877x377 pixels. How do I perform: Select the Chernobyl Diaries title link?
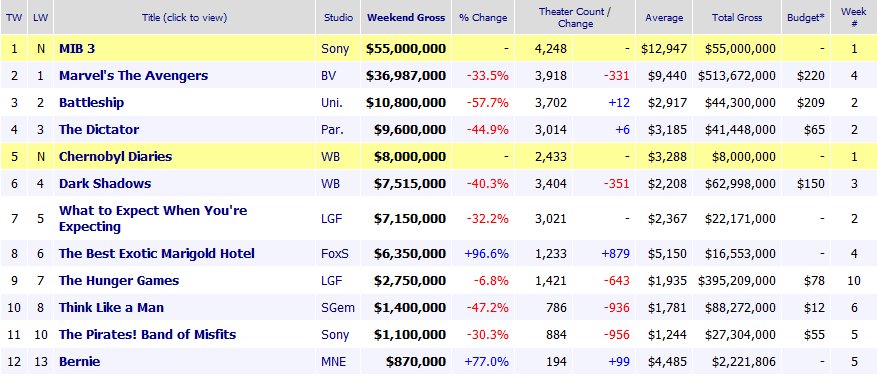click(115, 156)
